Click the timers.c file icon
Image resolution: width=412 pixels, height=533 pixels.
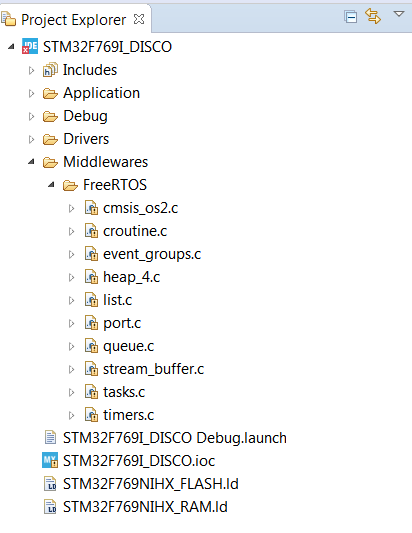(x=91, y=415)
